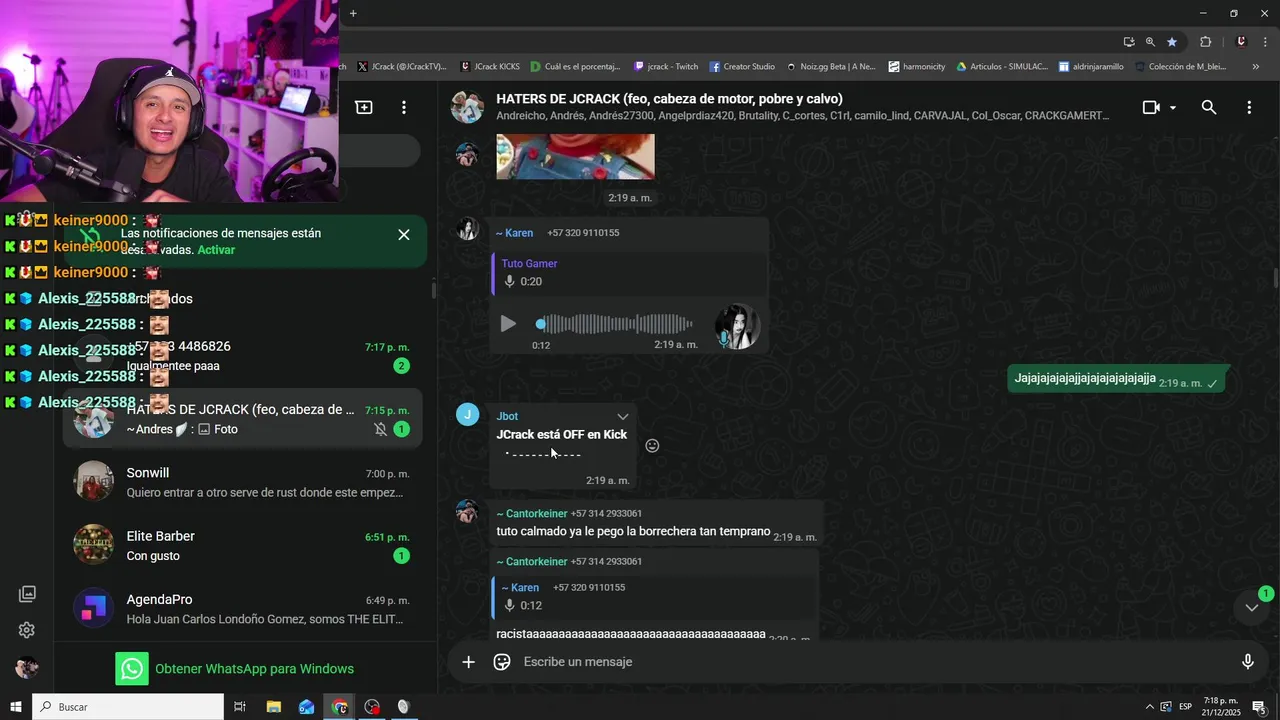Open install app icon in address bar
The height and width of the screenshot is (720, 1280).
(1129, 42)
